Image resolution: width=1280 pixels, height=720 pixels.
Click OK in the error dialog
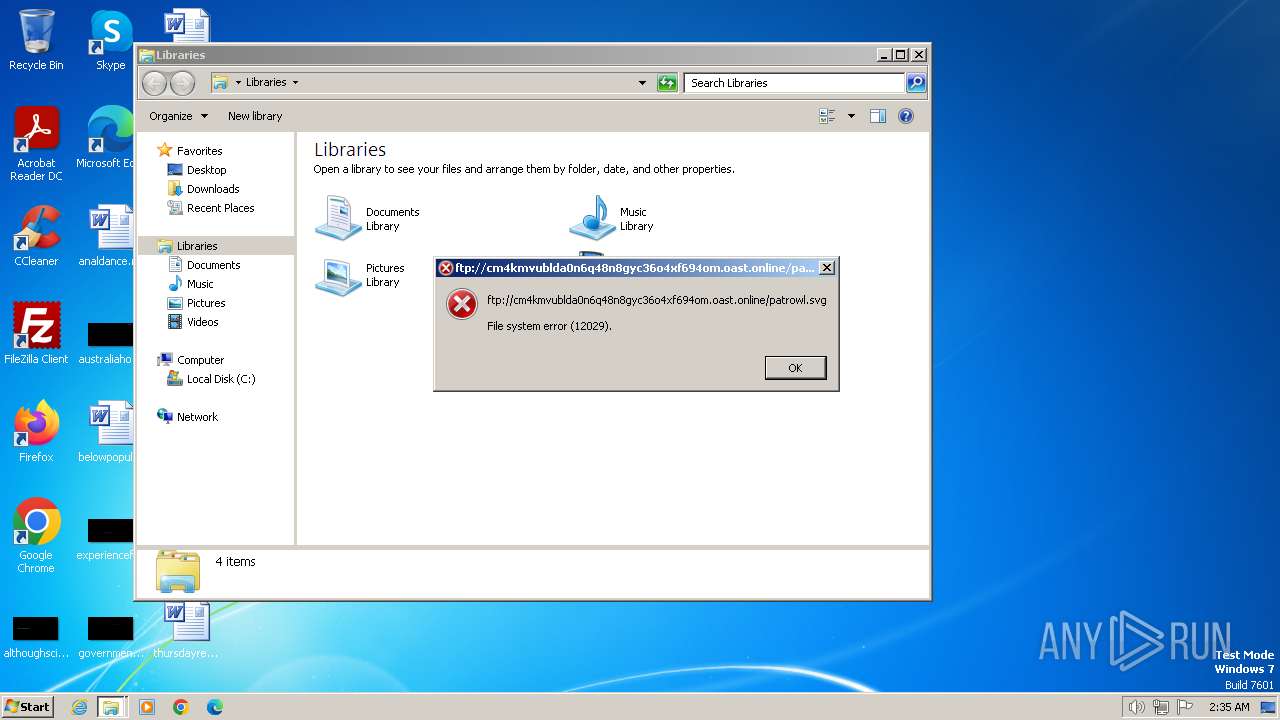pyautogui.click(x=795, y=368)
